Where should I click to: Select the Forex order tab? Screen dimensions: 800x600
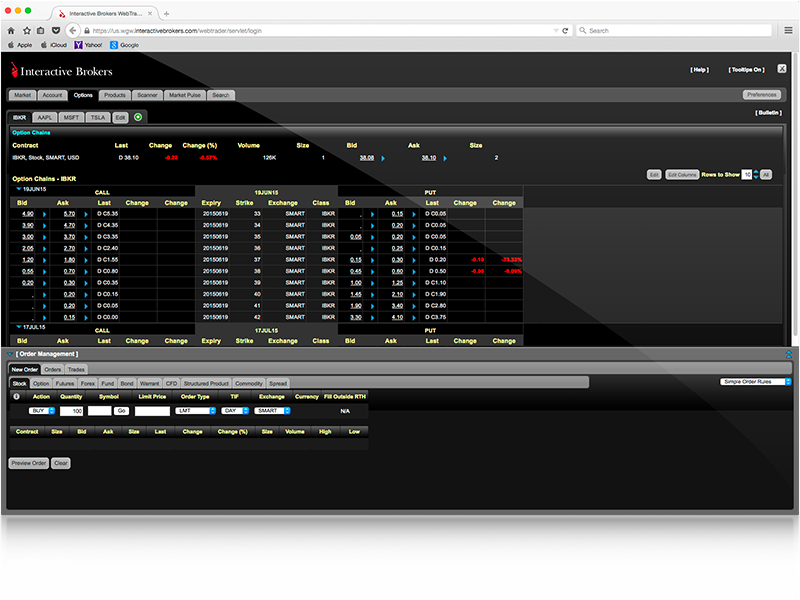(x=88, y=383)
